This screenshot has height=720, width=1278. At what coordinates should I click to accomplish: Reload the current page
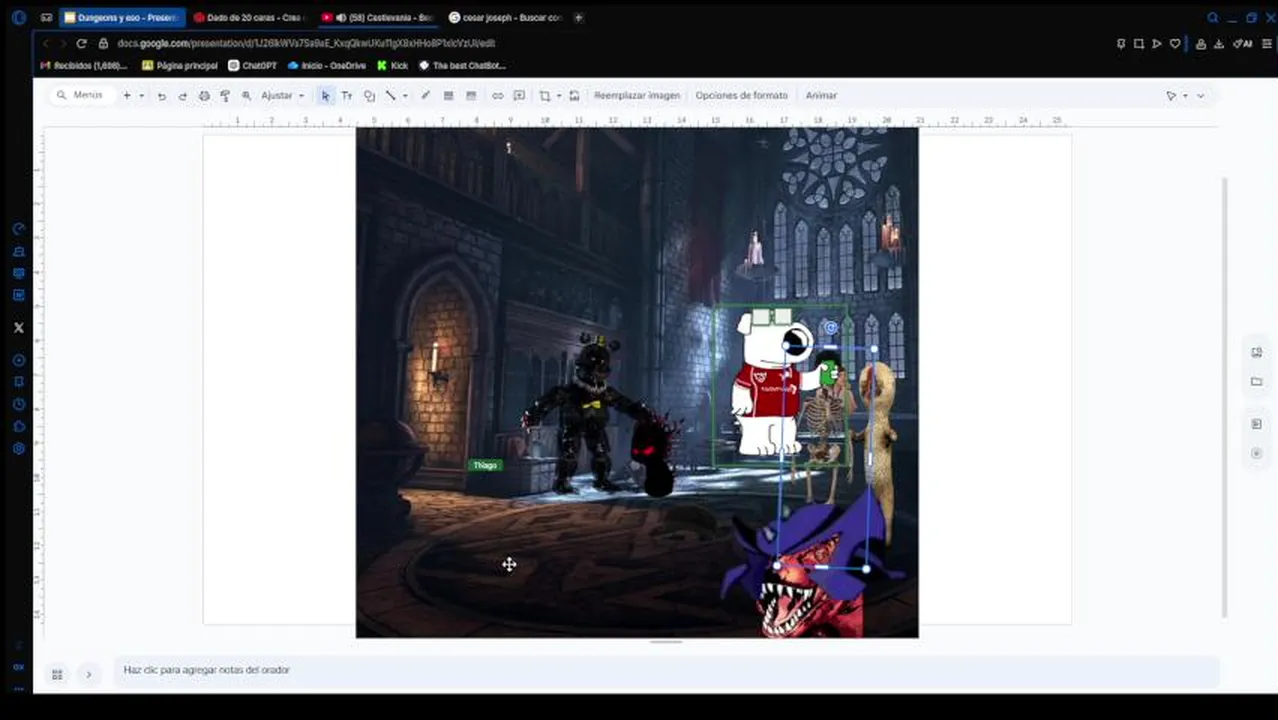(x=81, y=43)
